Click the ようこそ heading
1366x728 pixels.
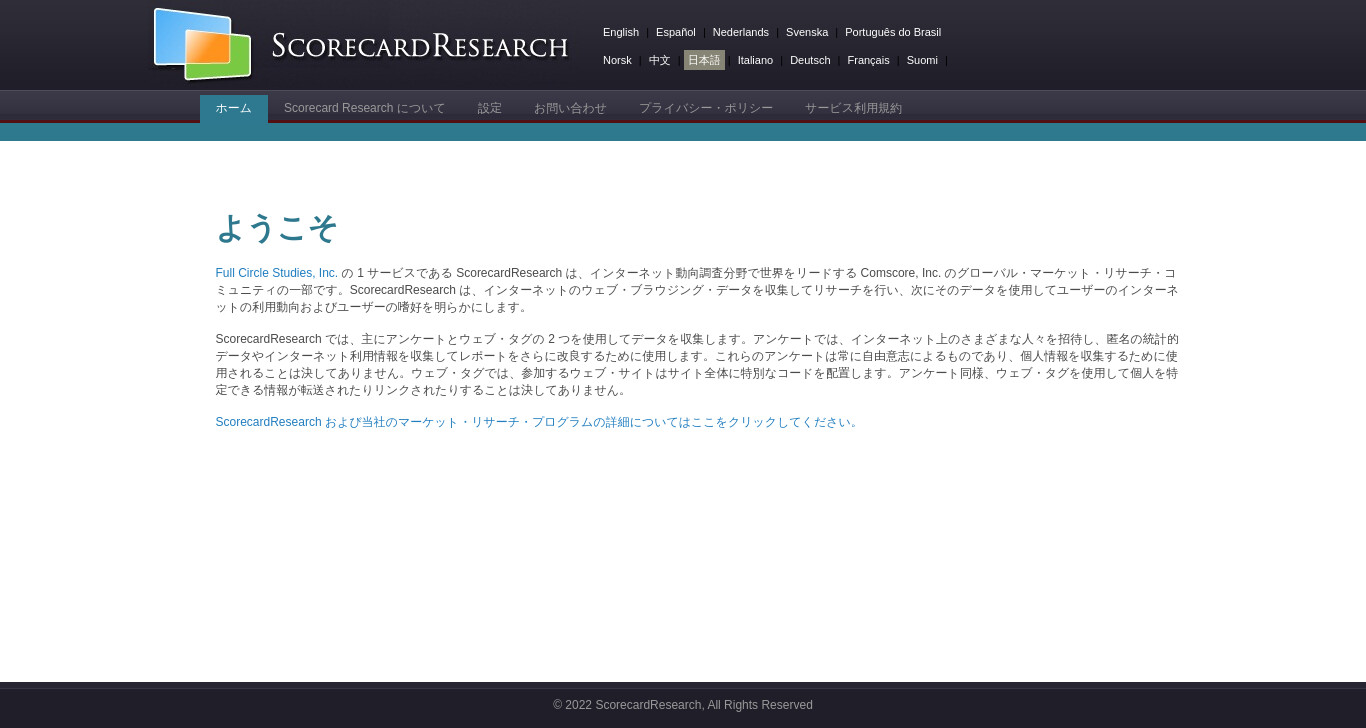point(277,228)
